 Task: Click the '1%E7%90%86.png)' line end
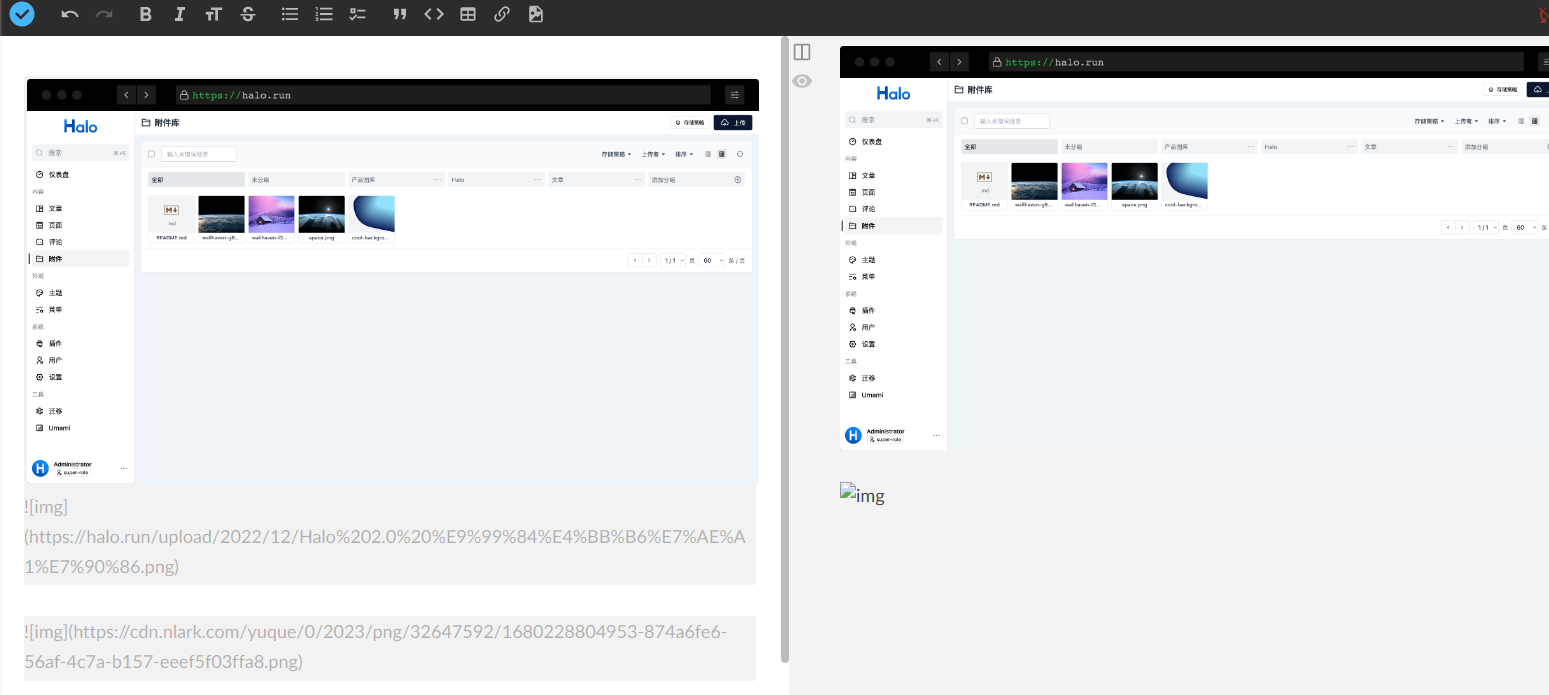101,567
